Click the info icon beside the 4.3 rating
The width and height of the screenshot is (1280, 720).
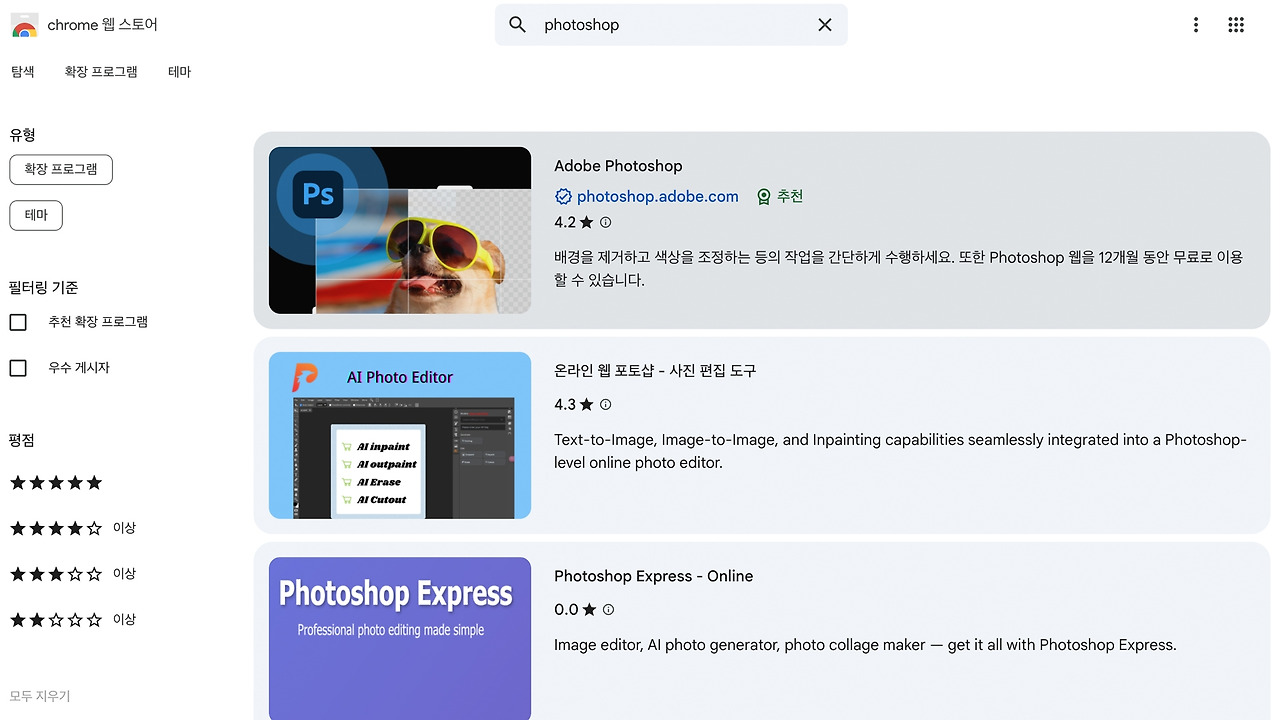coord(606,404)
